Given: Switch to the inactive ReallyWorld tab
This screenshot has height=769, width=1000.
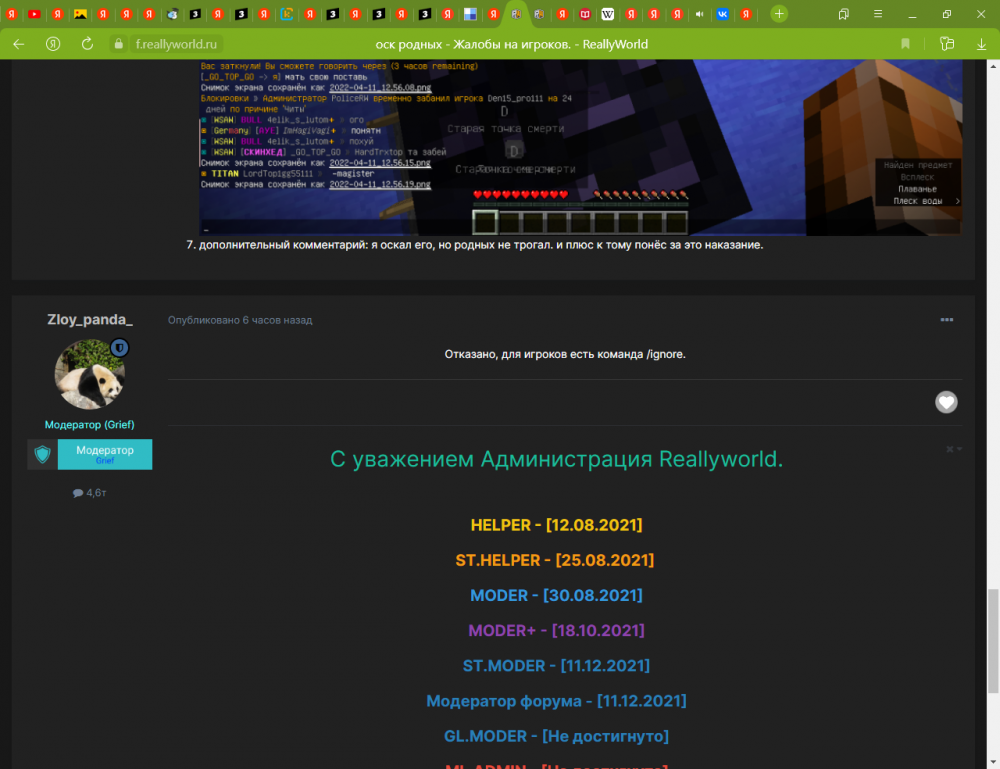Looking at the screenshot, I should pos(539,14).
